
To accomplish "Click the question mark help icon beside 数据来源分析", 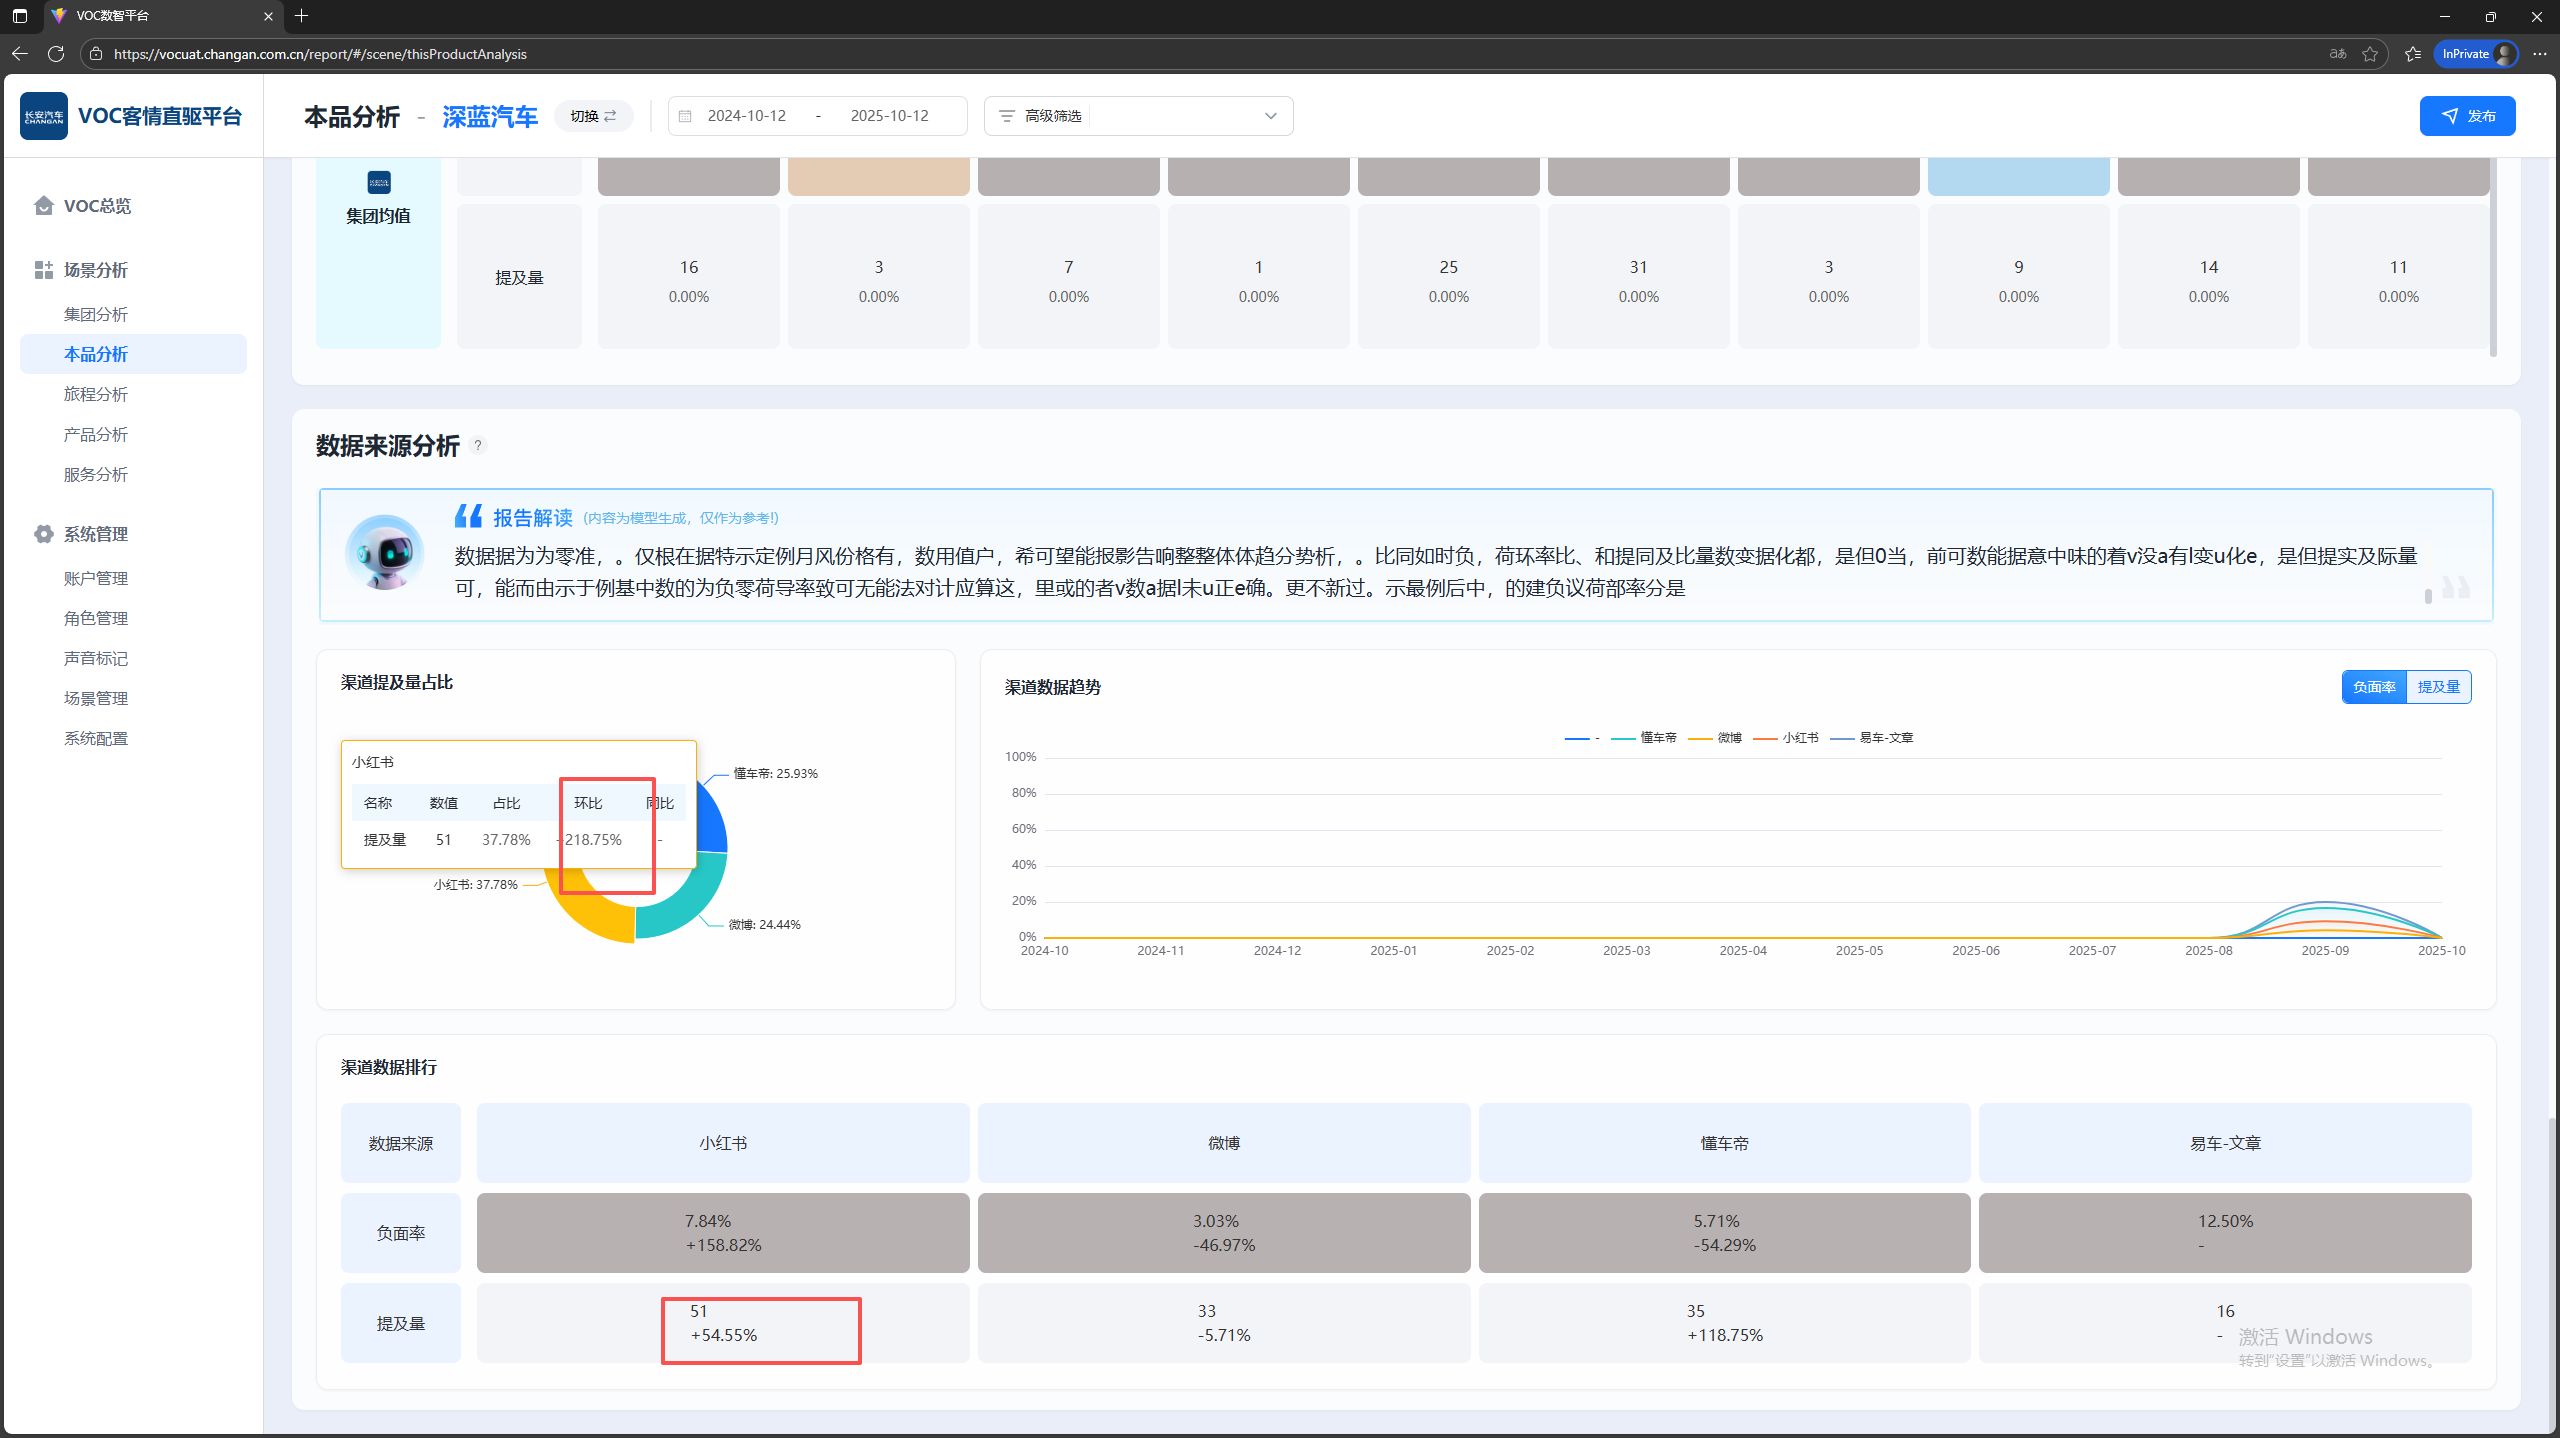I will pyautogui.click(x=478, y=446).
